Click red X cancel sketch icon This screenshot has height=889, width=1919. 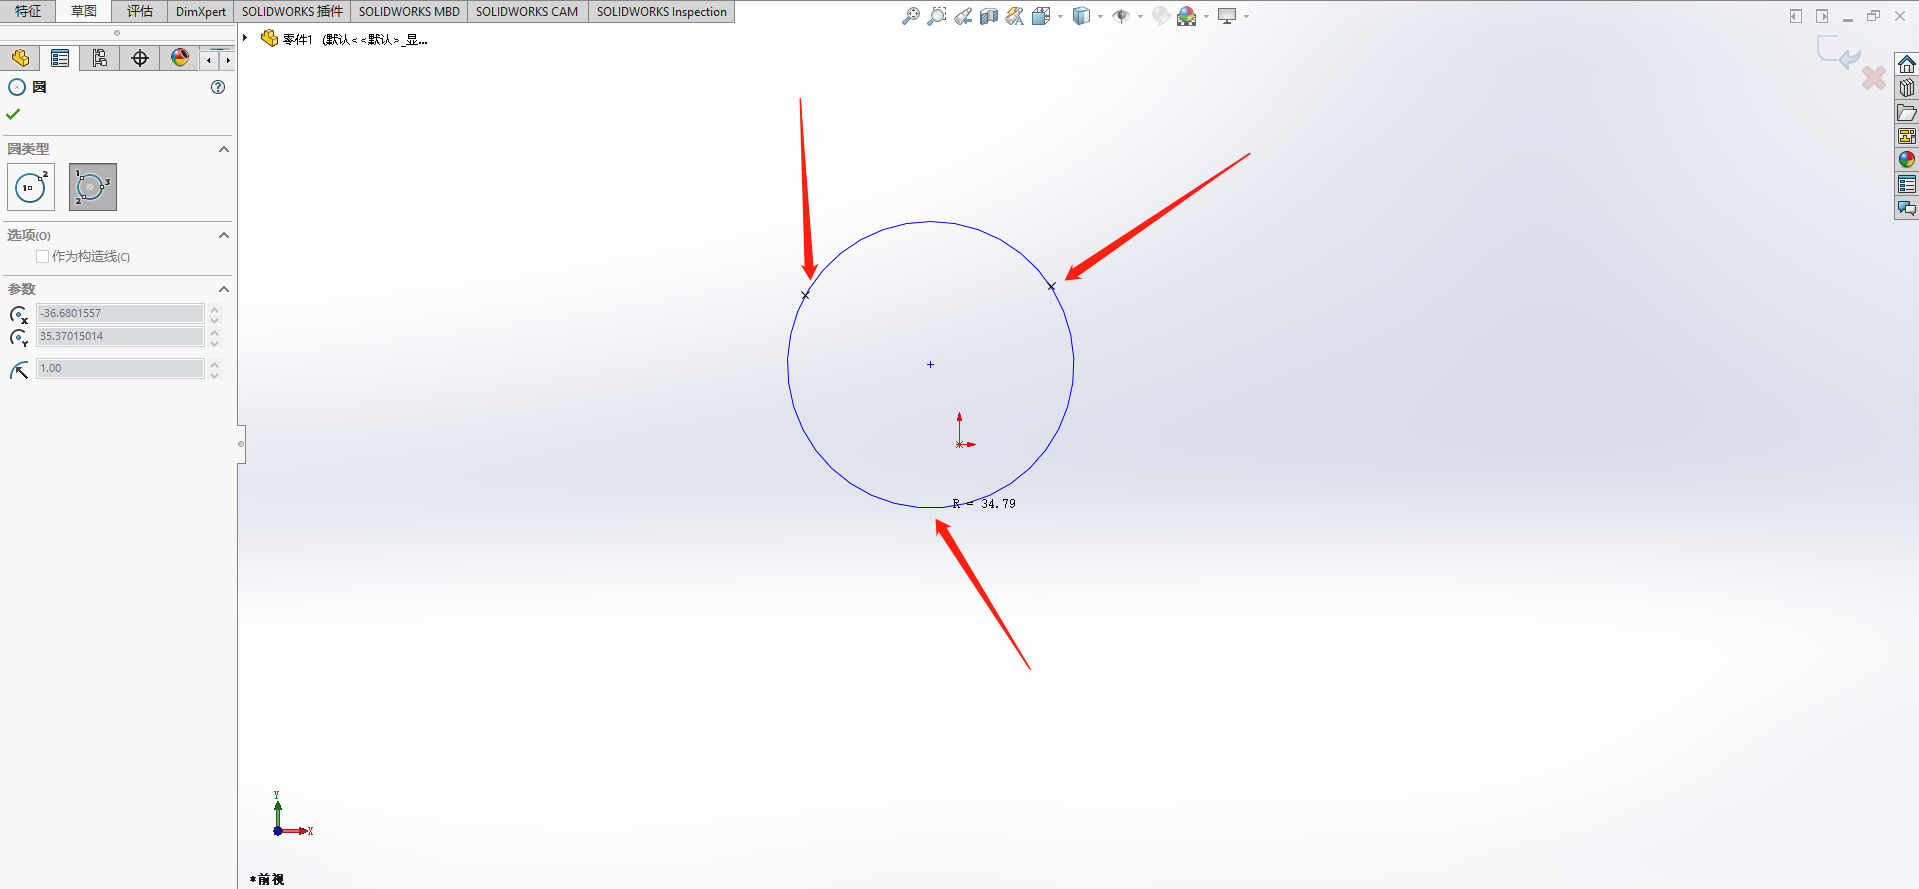[1874, 78]
